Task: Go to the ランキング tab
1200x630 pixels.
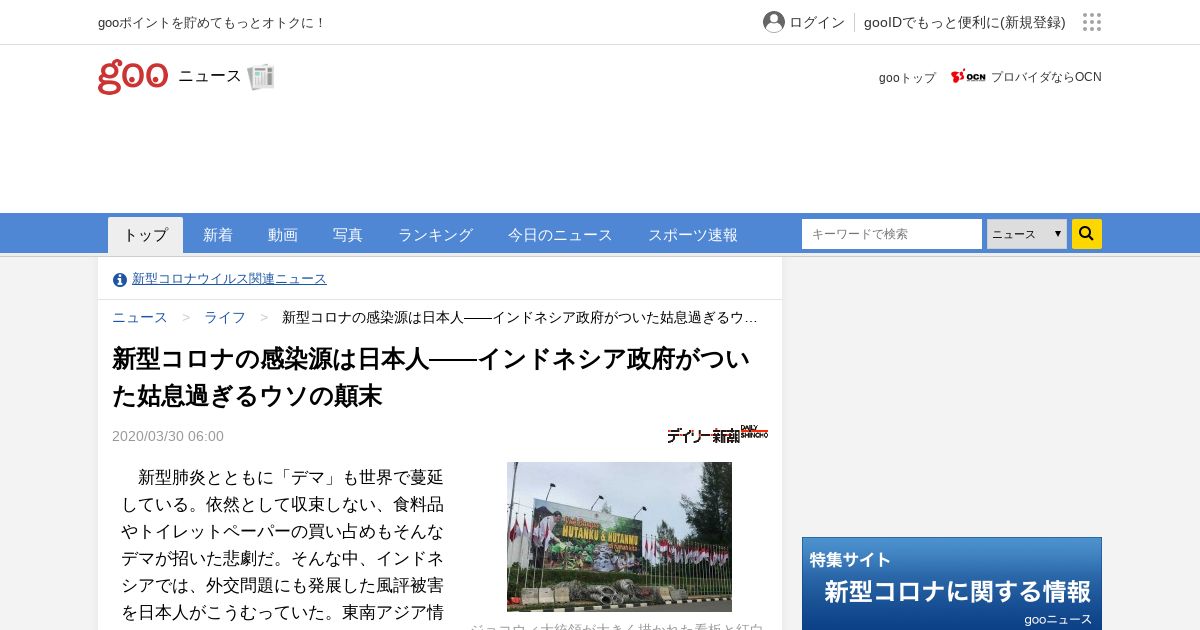Action: point(435,235)
